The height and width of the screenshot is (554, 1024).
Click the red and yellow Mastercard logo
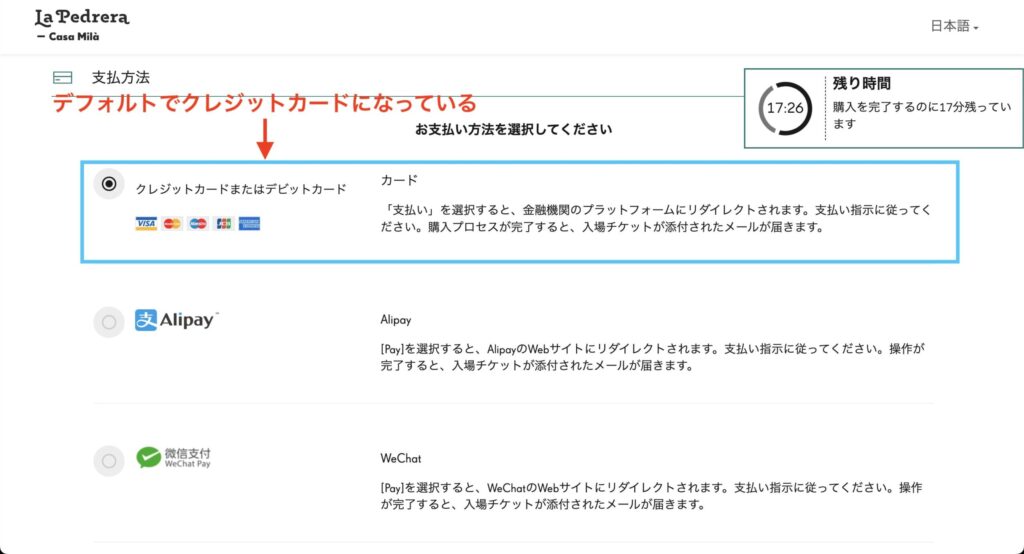172,224
